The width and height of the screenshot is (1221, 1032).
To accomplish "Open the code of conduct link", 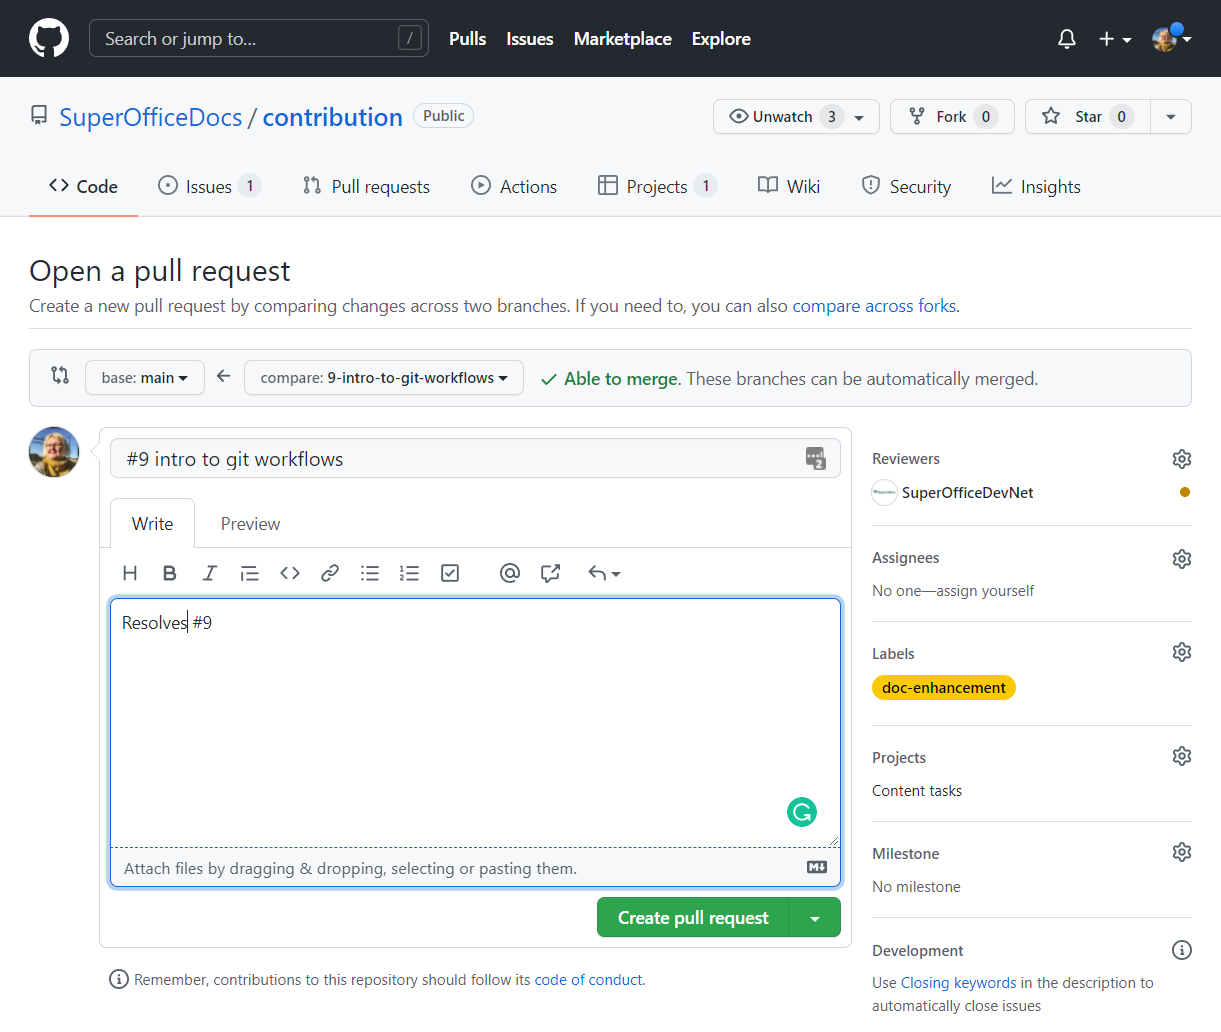I will click(588, 980).
